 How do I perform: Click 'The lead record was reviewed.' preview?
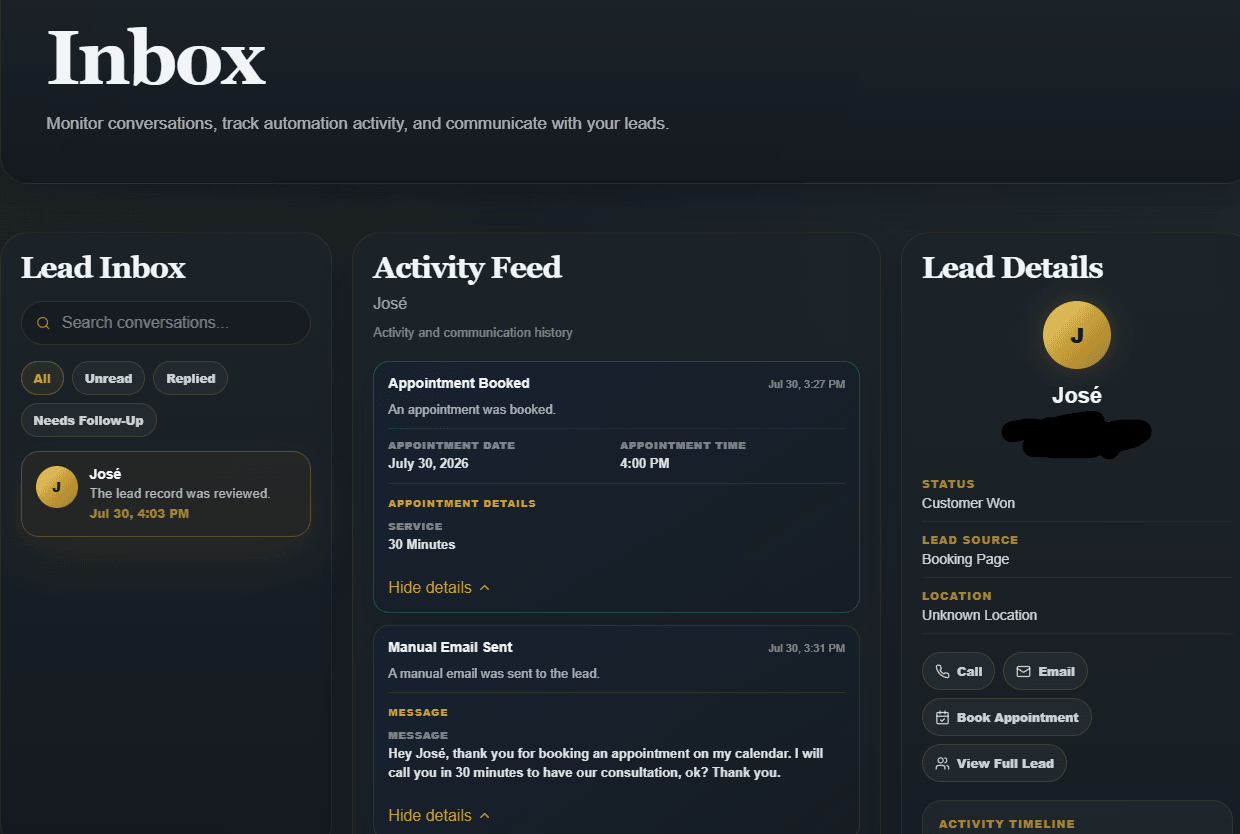pyautogui.click(x=180, y=494)
